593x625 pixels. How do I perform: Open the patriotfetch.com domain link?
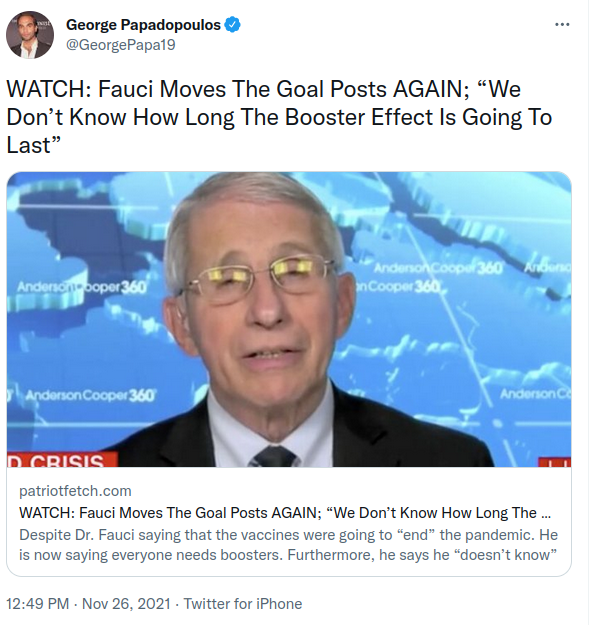click(x=75, y=491)
